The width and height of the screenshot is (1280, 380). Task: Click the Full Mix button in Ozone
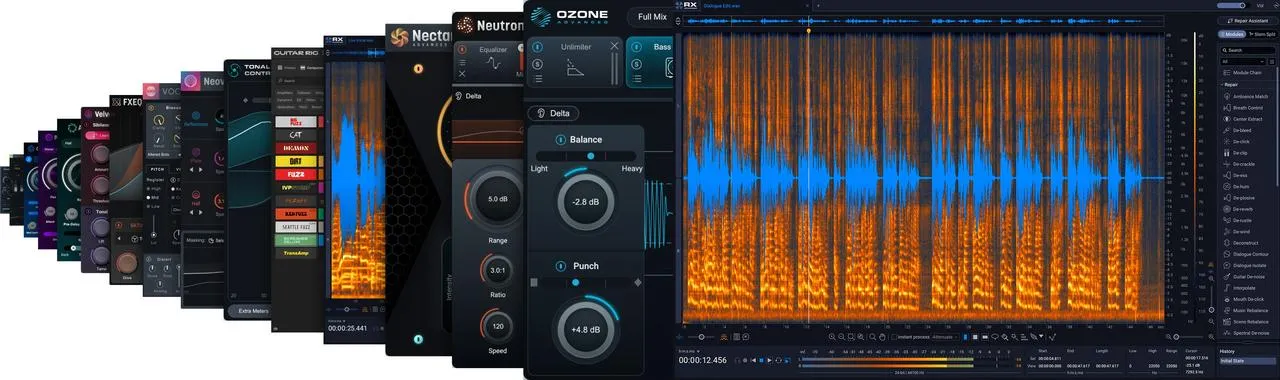[652, 17]
